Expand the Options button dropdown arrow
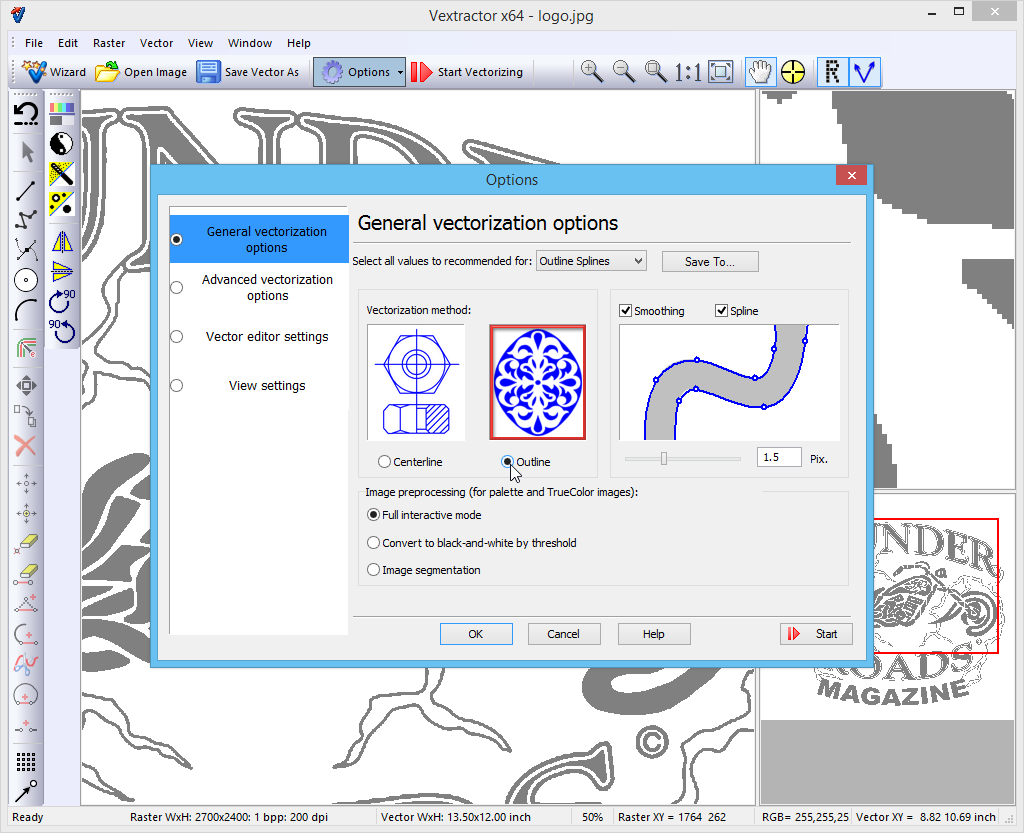This screenshot has width=1024, height=833. pyautogui.click(x=400, y=72)
